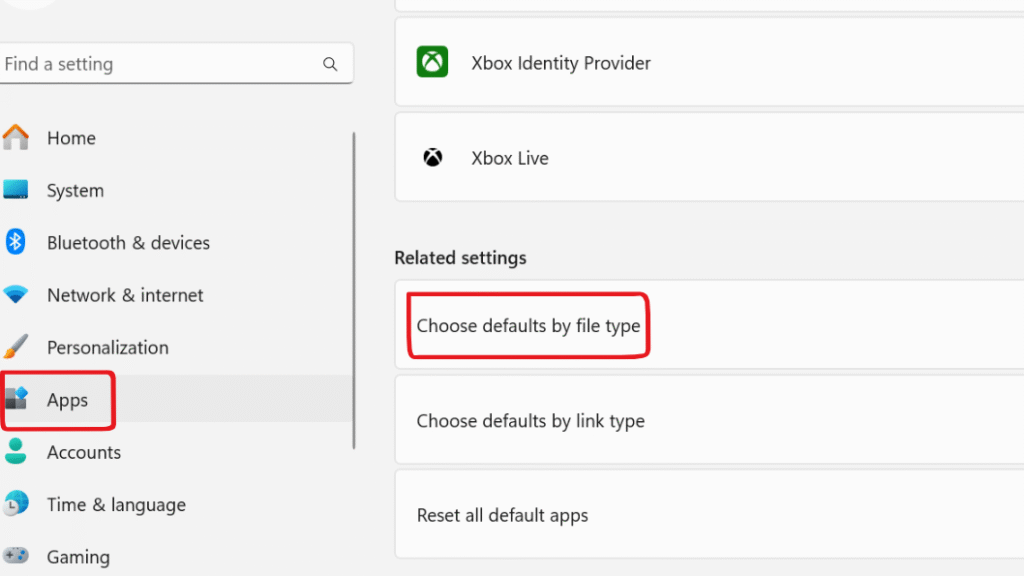Click the Accounts person icon

(16, 451)
